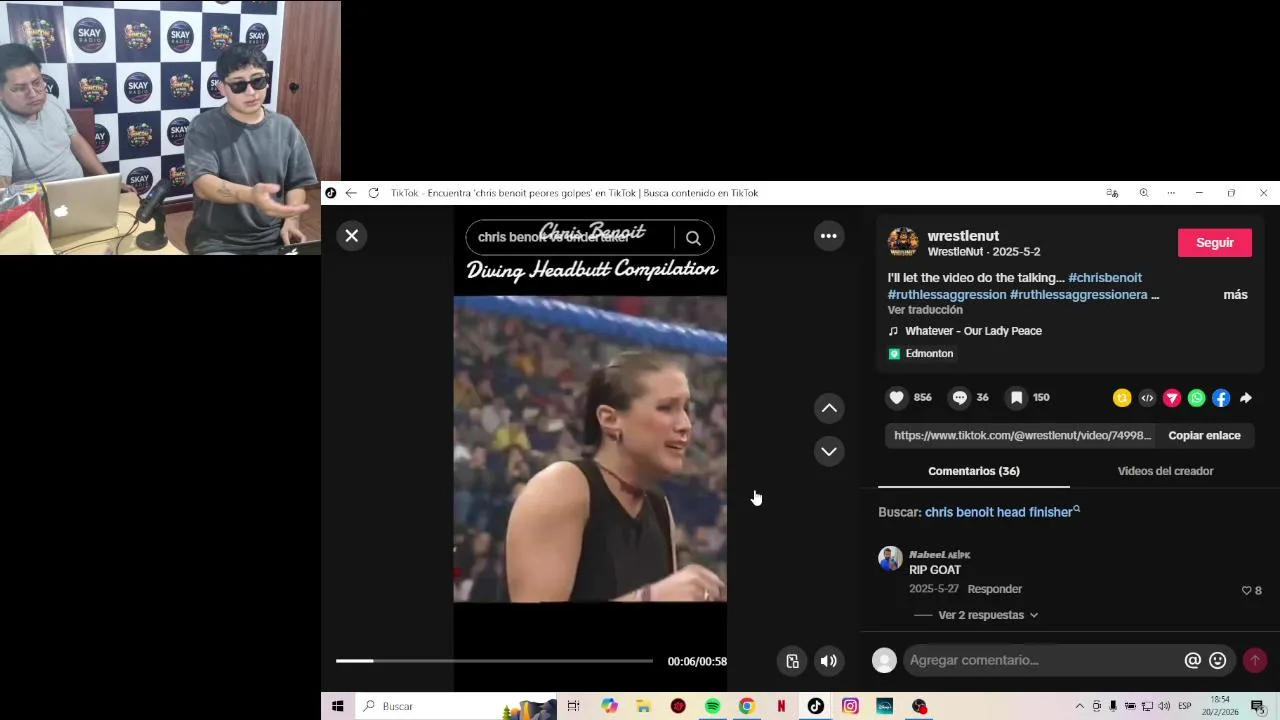Open Task View on taskbar
Screen dimensions: 1280x720
coord(573,706)
